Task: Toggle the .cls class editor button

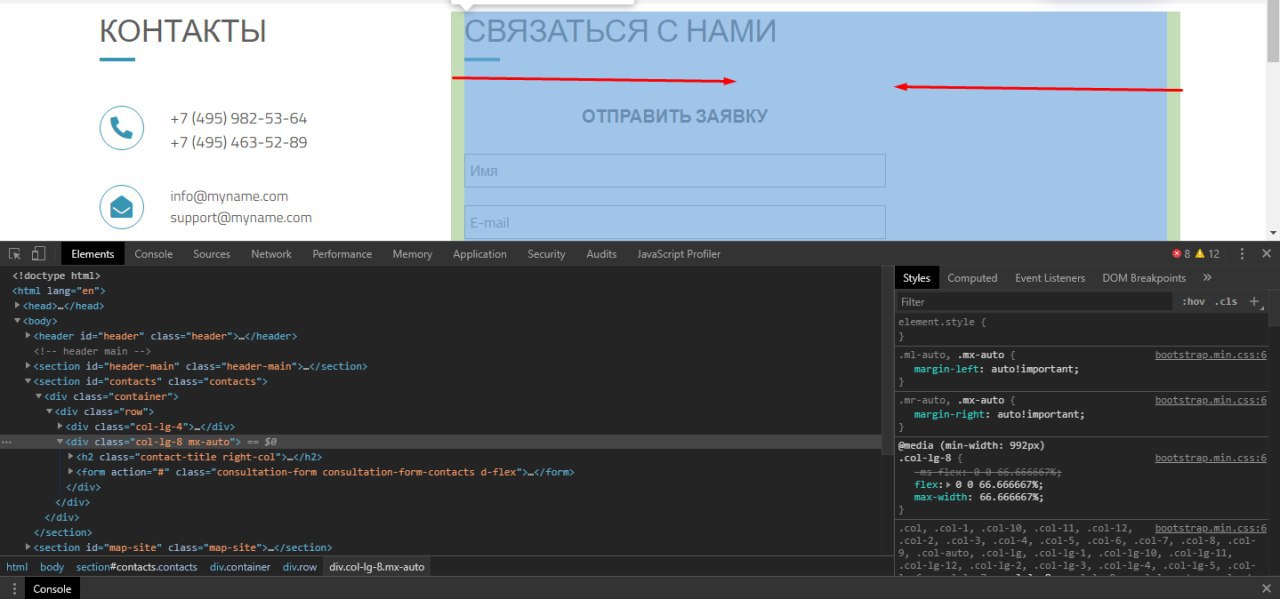Action: point(1226,301)
